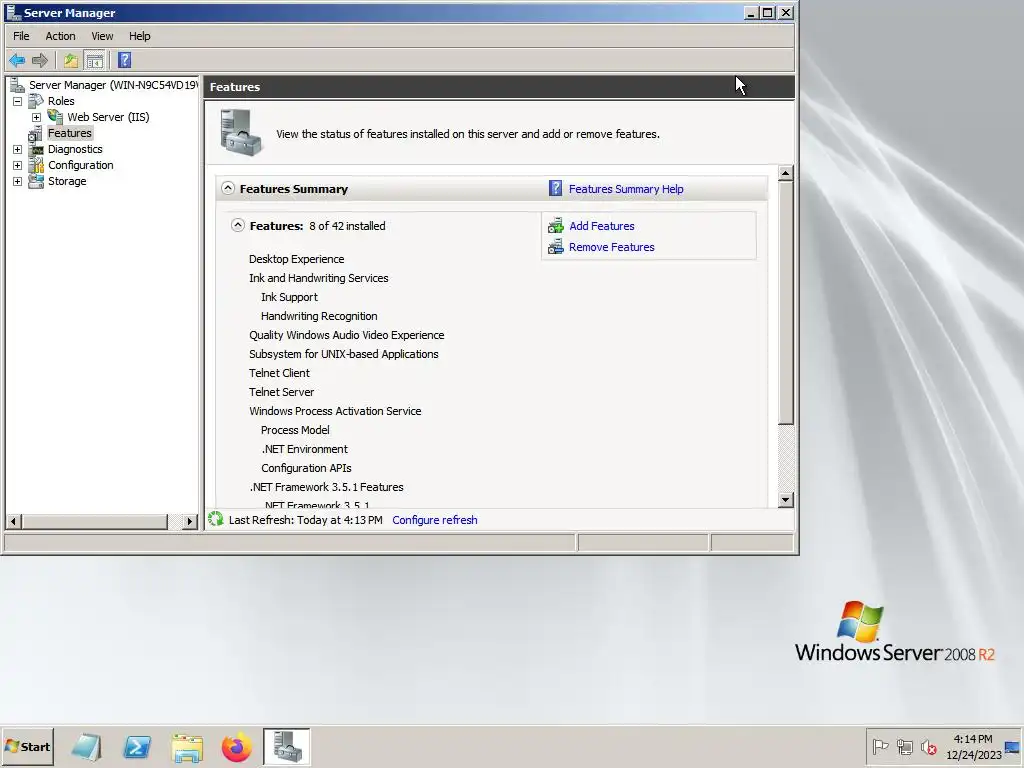
Task: Click the green refresh icon near Last Refresh
Action: click(x=216, y=519)
